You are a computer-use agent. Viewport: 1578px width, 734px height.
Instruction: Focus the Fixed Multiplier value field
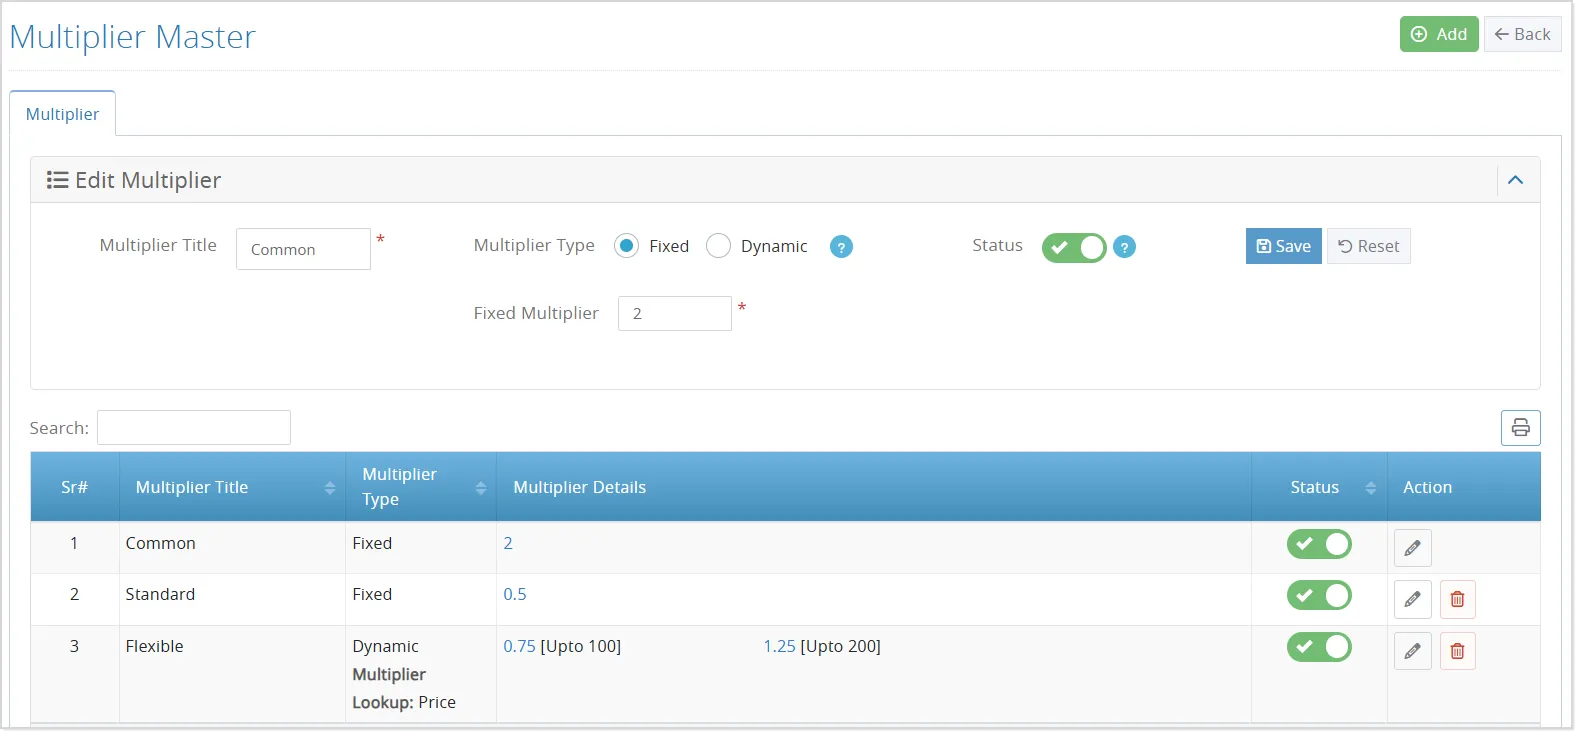[x=674, y=314]
